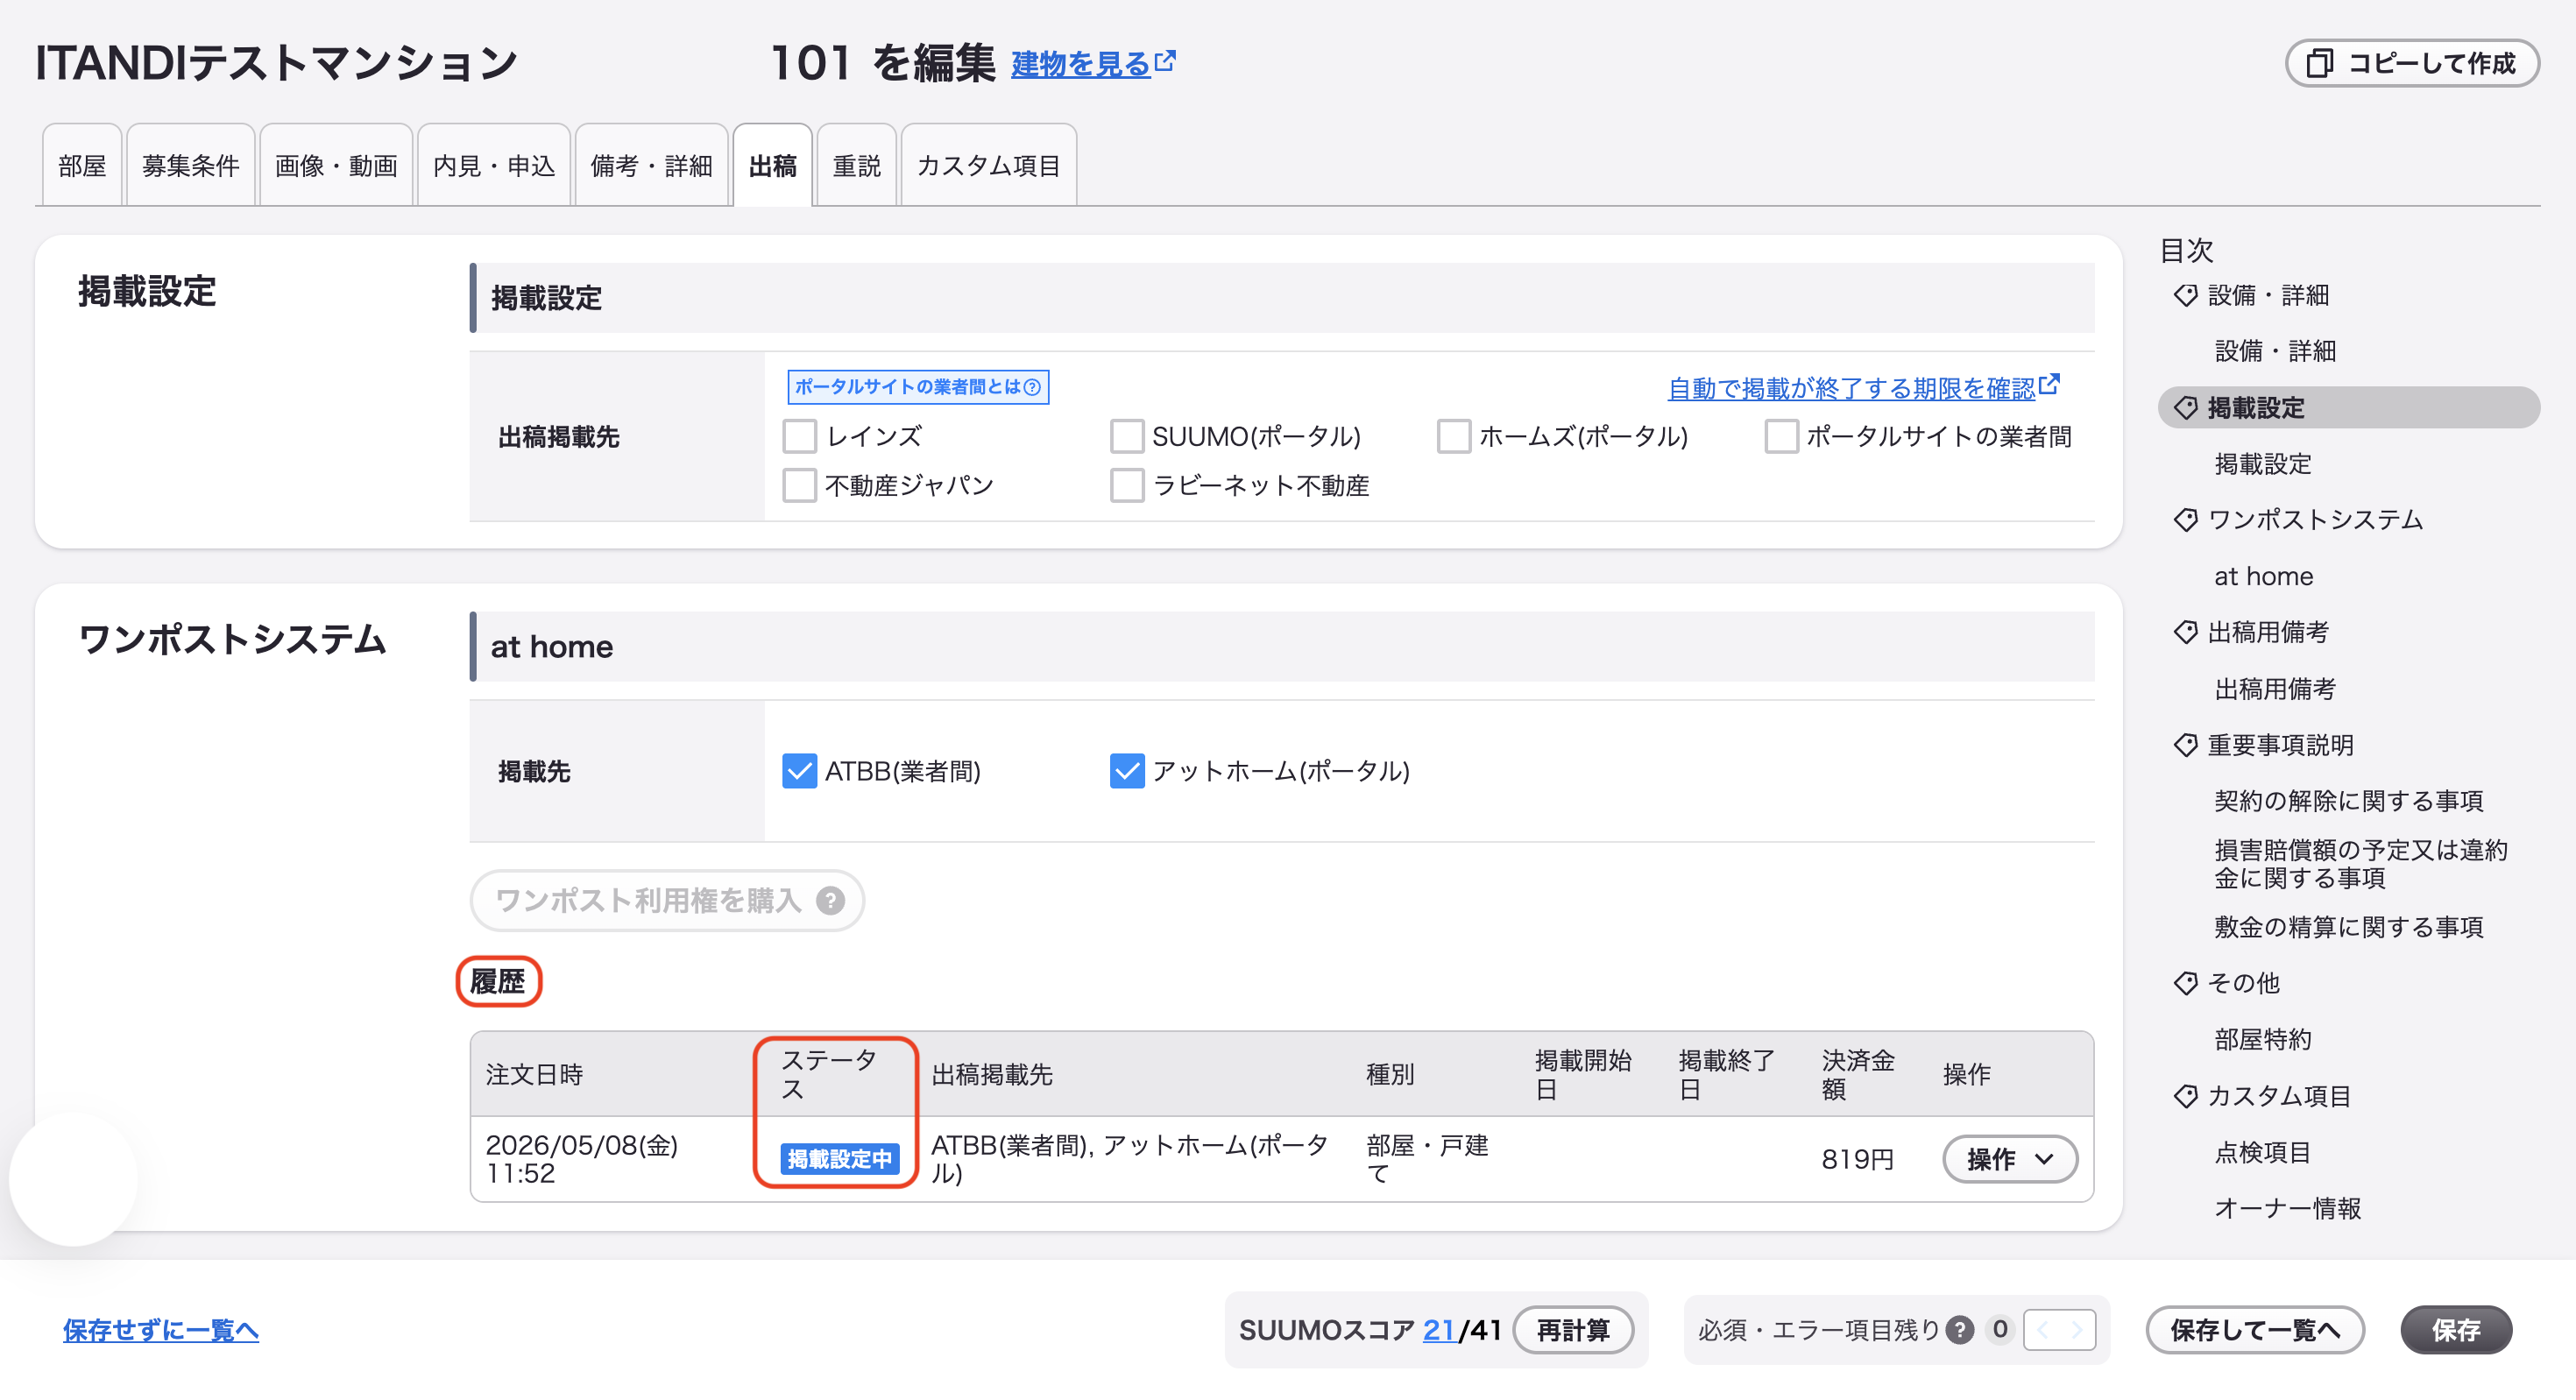Click the 保存して一覧へ button

[x=2255, y=1330]
